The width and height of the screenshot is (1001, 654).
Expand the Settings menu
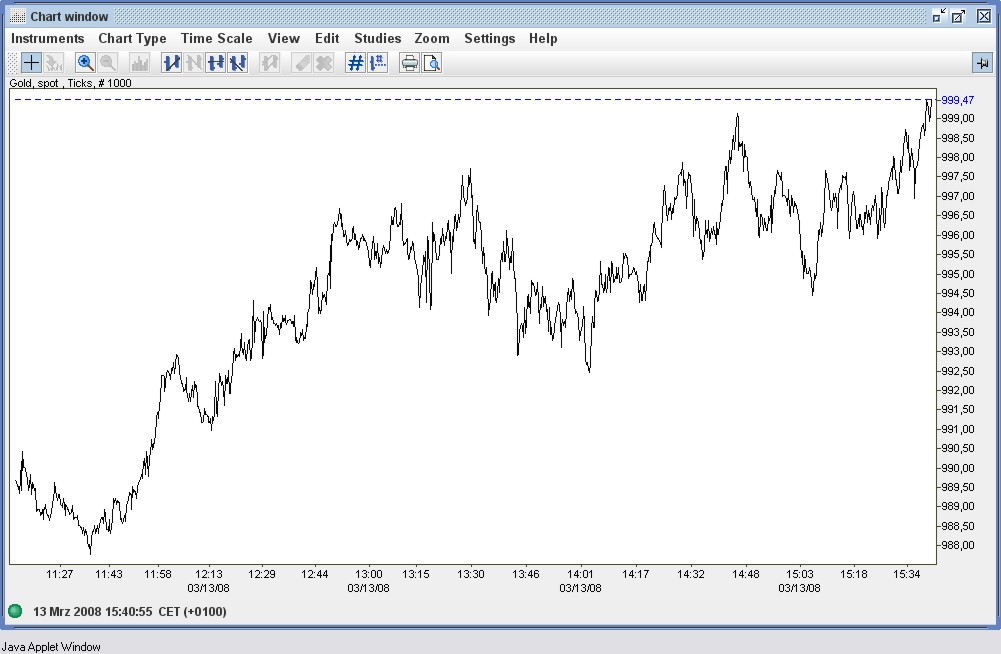click(489, 38)
